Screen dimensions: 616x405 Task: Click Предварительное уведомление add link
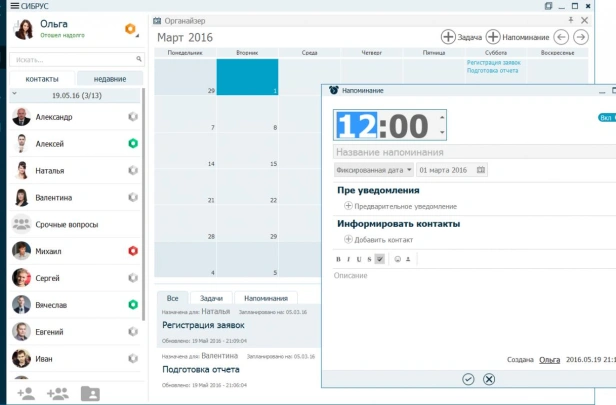click(401, 206)
